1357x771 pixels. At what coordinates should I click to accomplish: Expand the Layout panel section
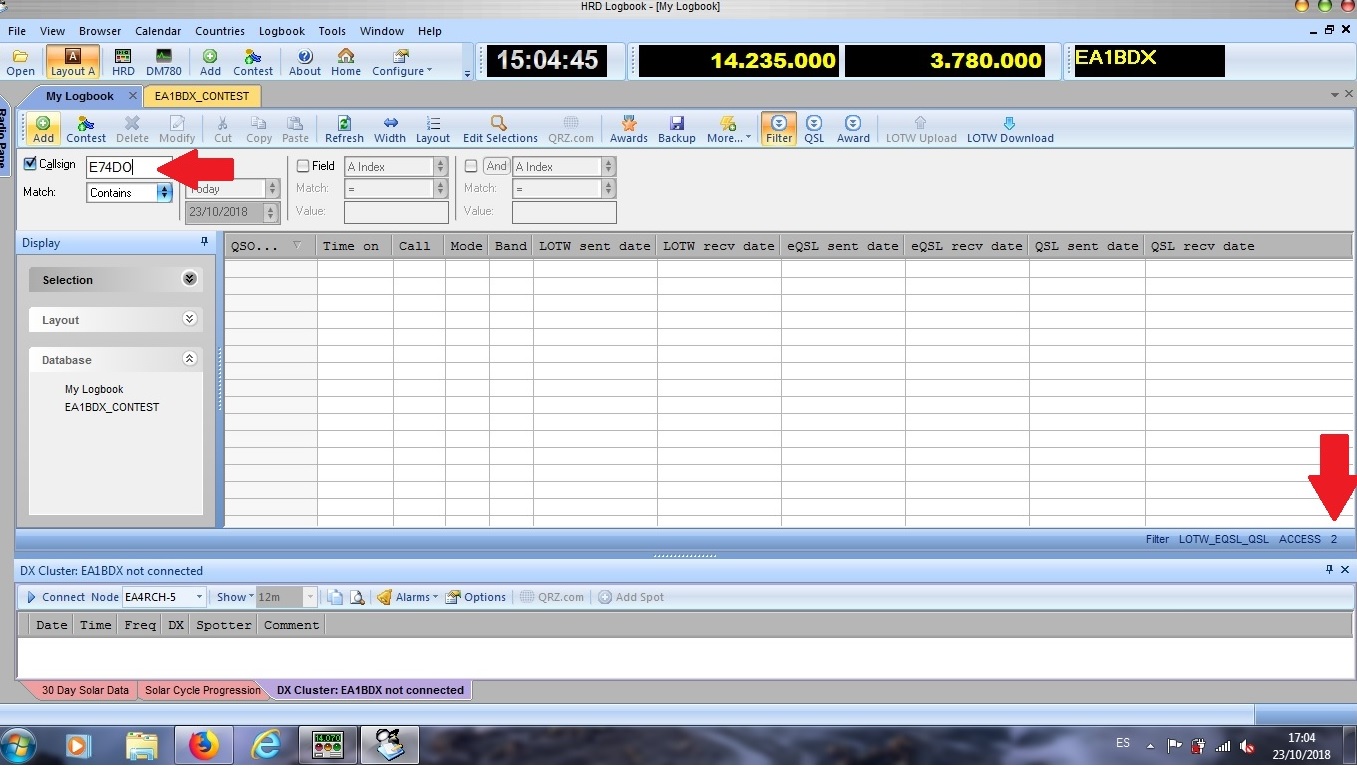click(x=189, y=319)
